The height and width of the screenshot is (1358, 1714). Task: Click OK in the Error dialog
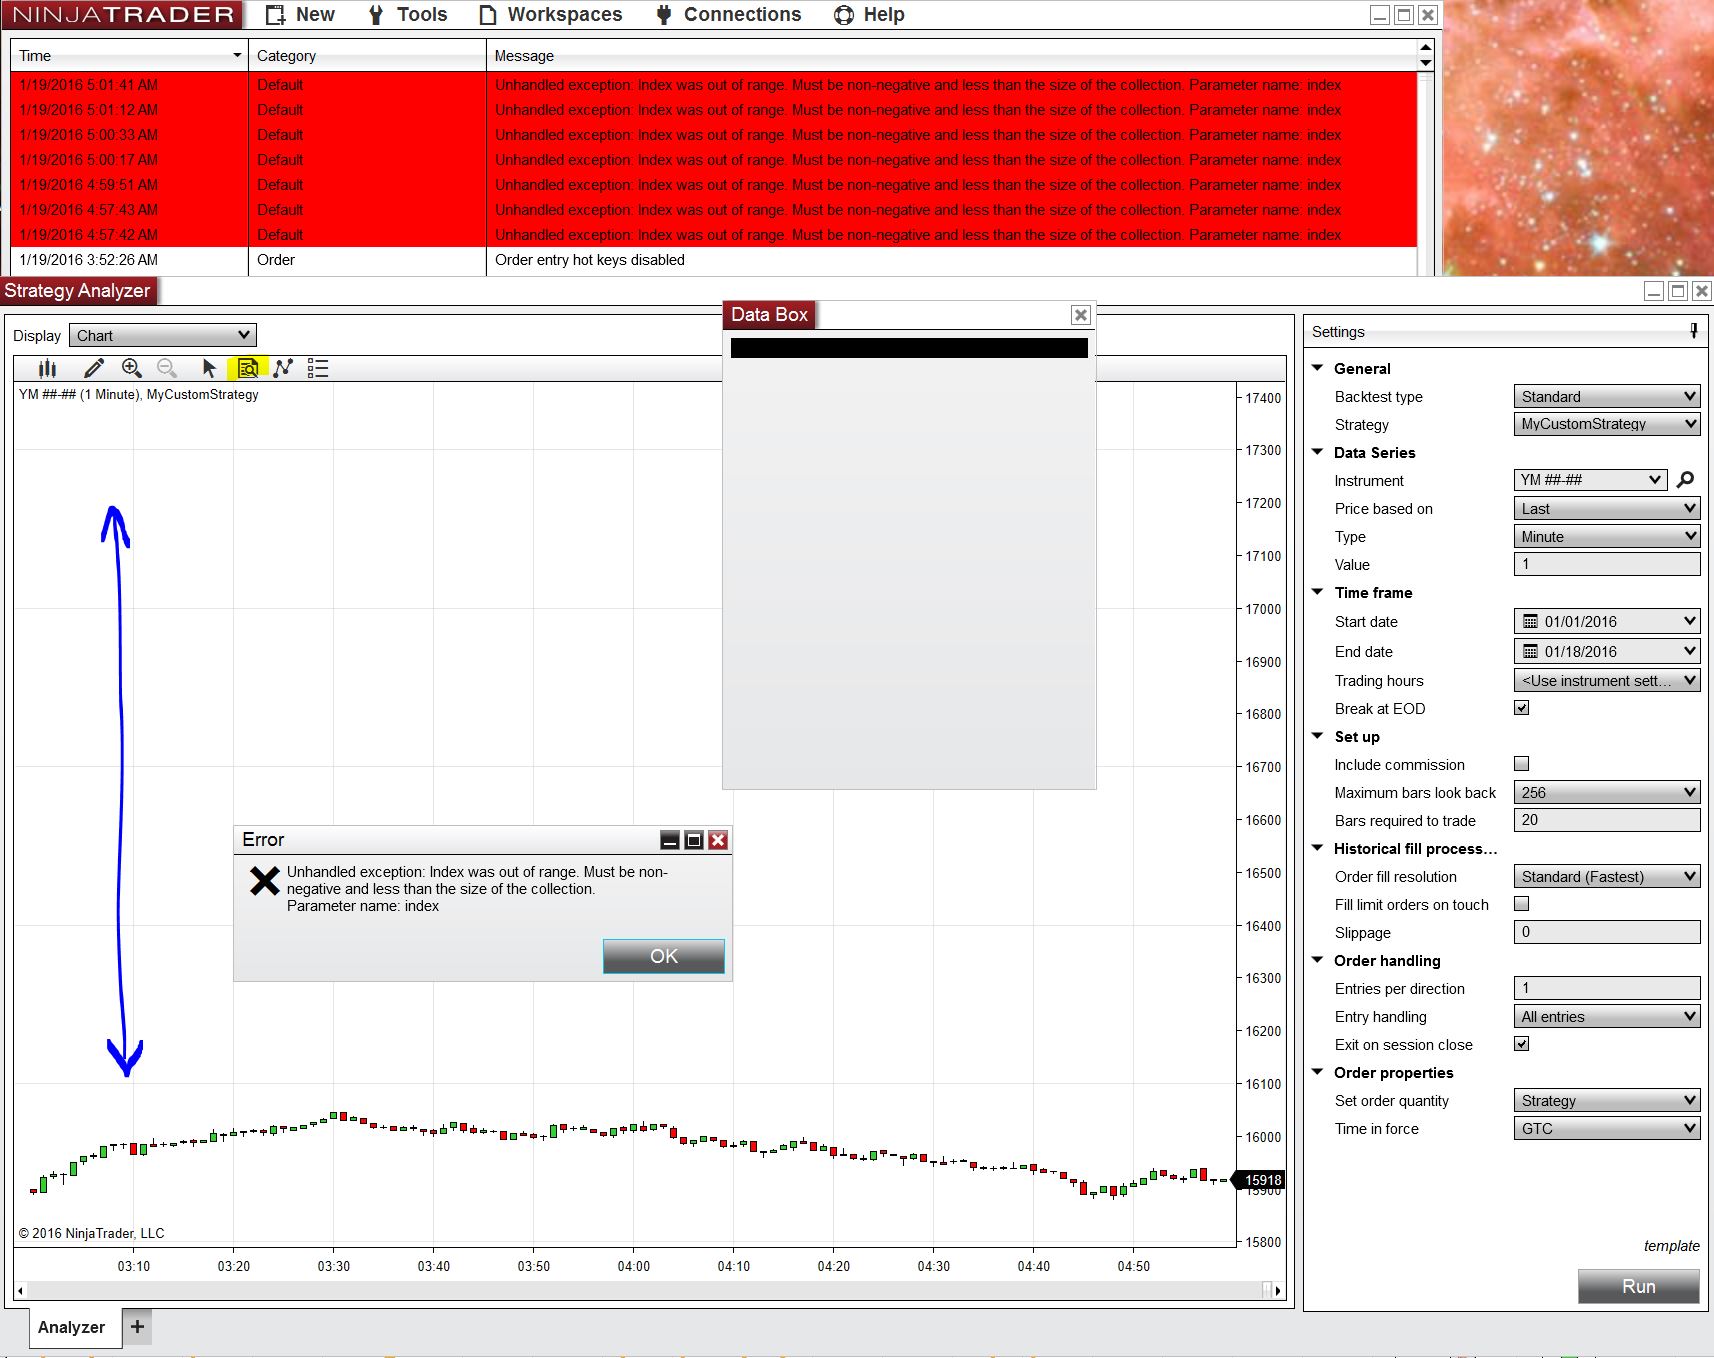pos(664,956)
